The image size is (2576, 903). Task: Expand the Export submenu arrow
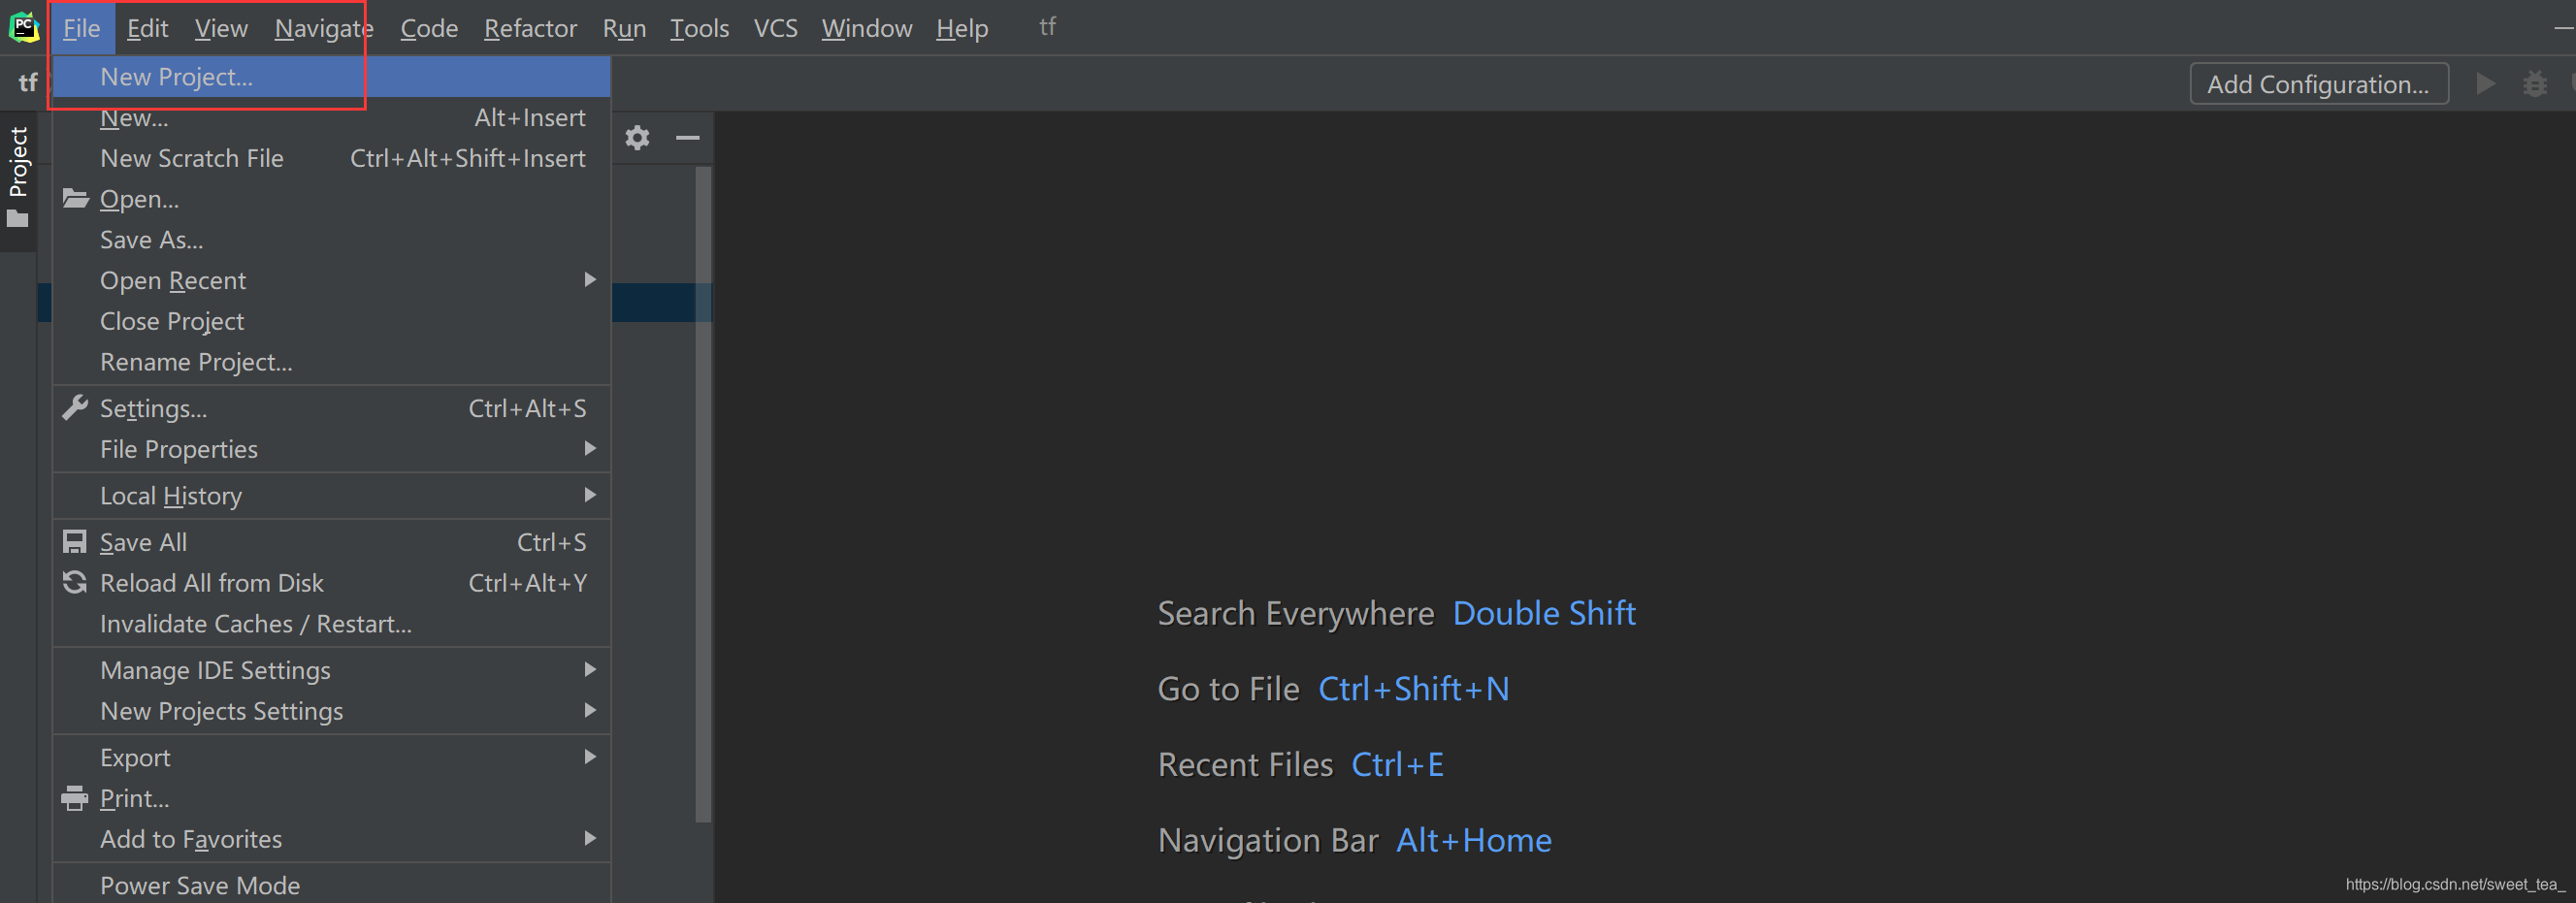click(x=590, y=757)
